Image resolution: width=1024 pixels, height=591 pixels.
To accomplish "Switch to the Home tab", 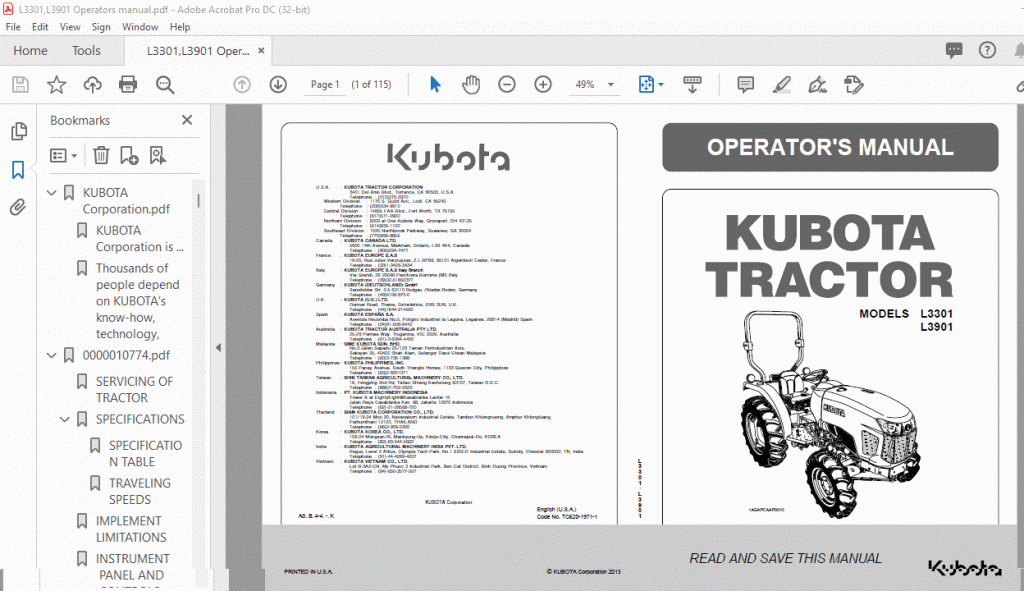I will pyautogui.click(x=30, y=50).
